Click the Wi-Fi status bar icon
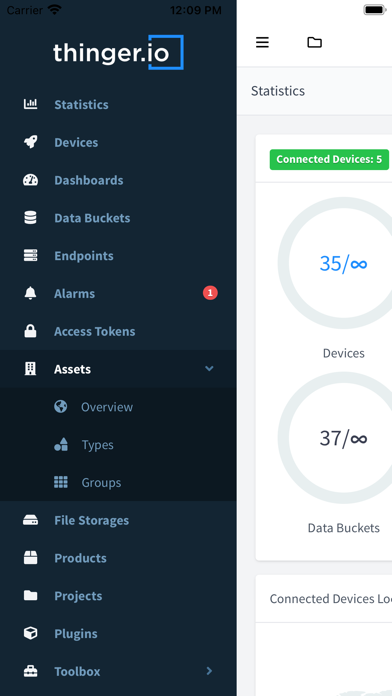 point(55,10)
